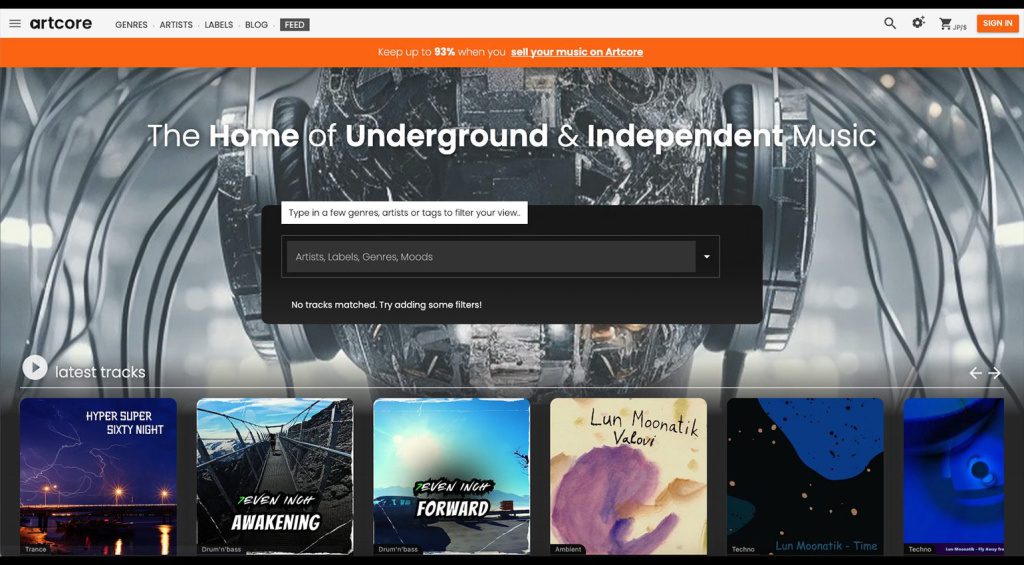Focus the Artists, Labels, Genres, Moods field
The image size is (1024, 565).
tap(491, 257)
